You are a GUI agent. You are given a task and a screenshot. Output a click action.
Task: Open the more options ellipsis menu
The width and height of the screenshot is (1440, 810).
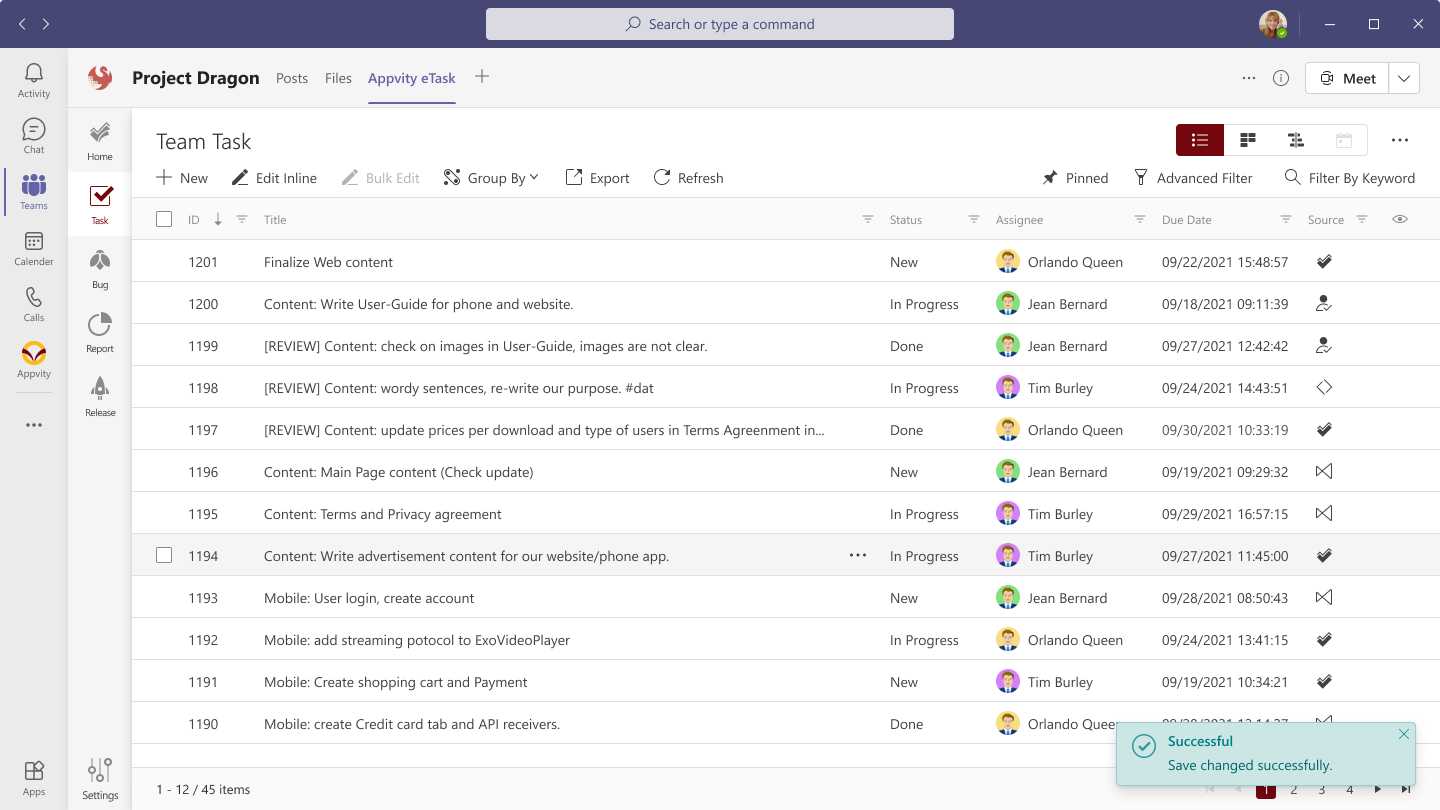pos(1400,140)
